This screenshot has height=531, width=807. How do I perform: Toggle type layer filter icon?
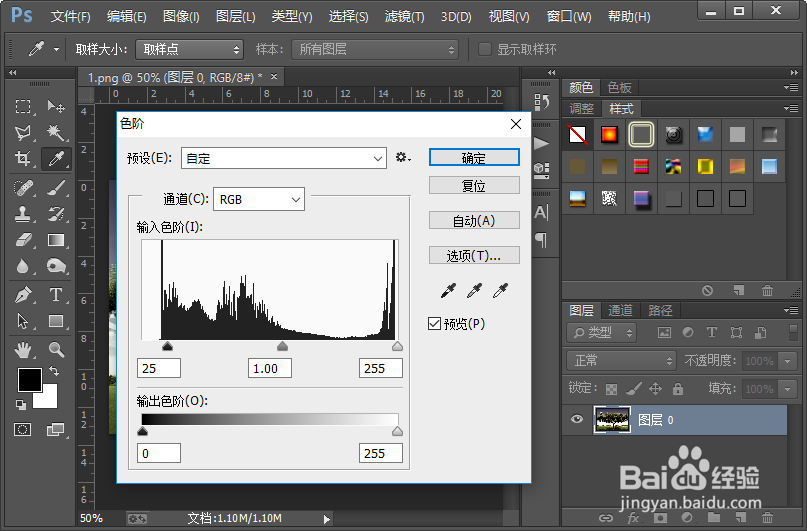[712, 332]
